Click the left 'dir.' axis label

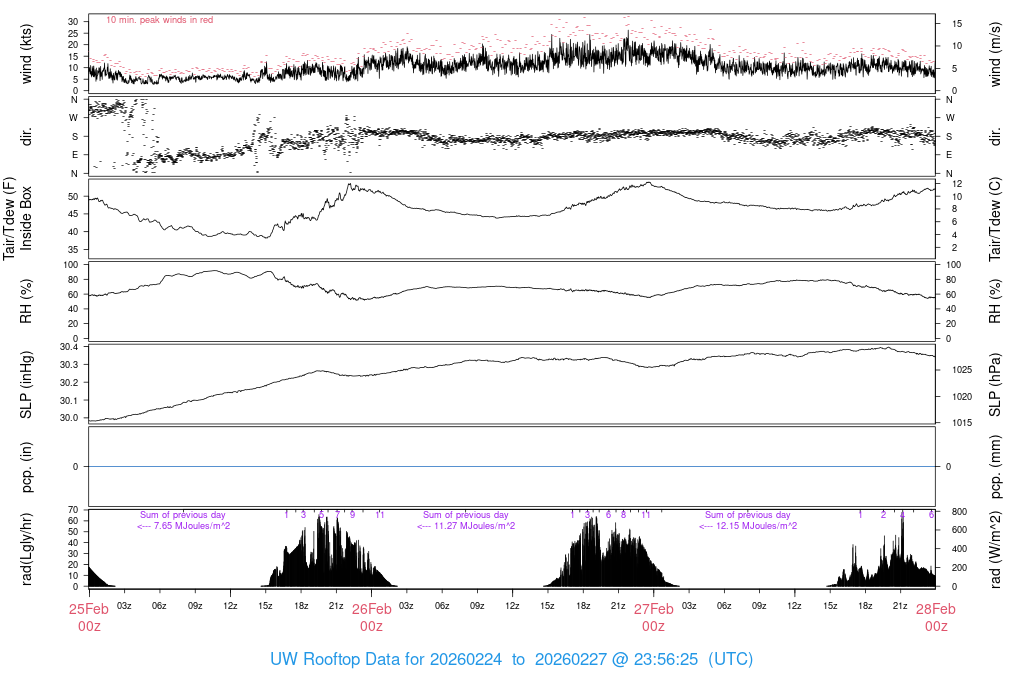(26, 136)
